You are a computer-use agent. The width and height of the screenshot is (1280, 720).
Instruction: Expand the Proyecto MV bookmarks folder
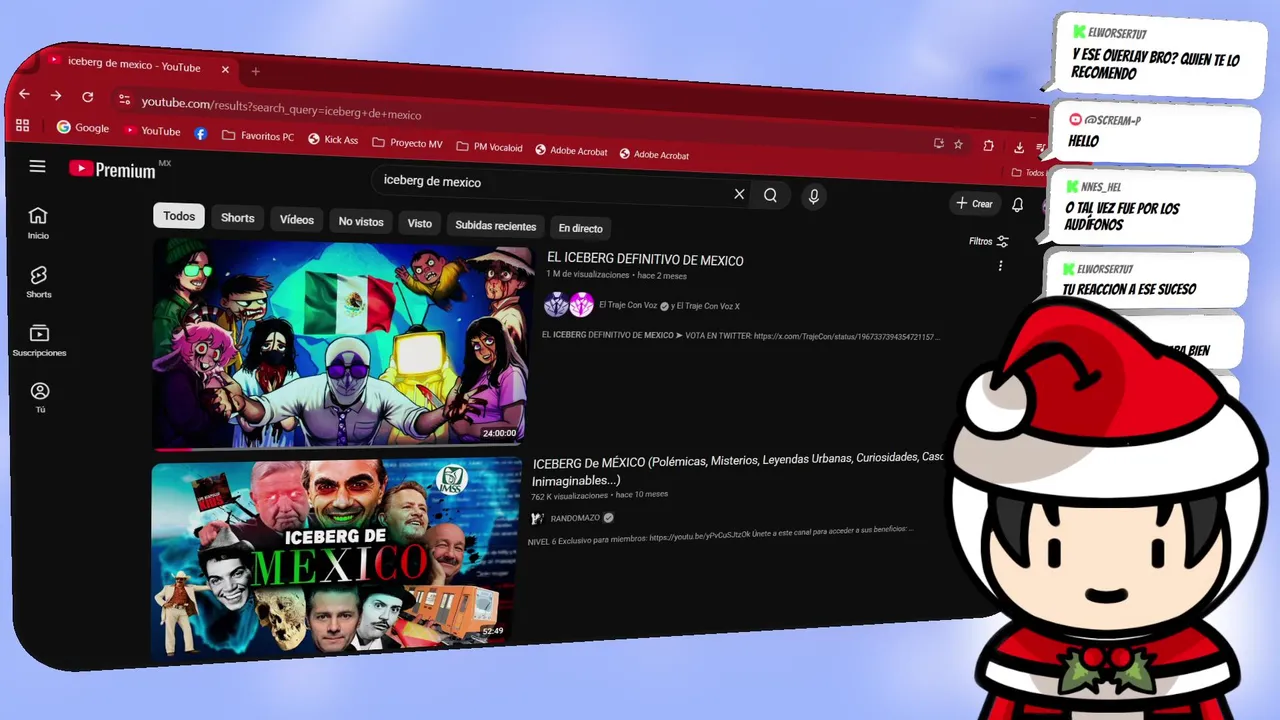tap(407, 143)
